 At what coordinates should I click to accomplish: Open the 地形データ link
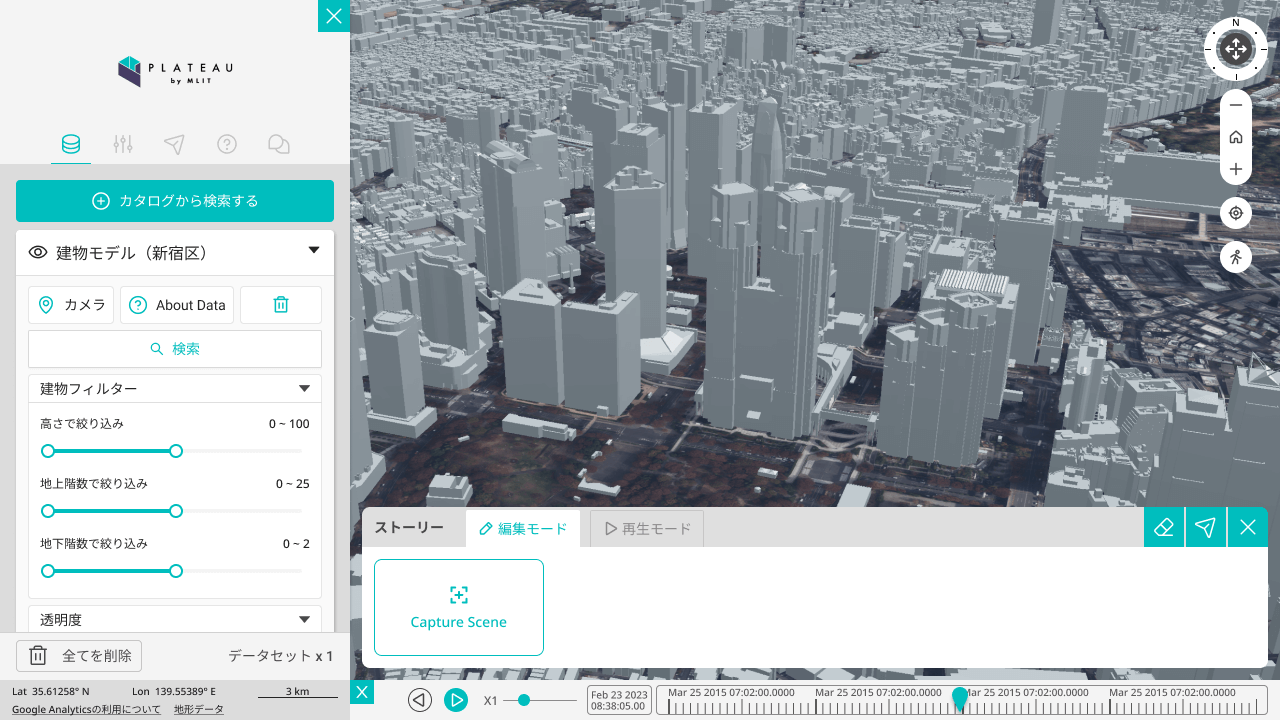click(199, 709)
